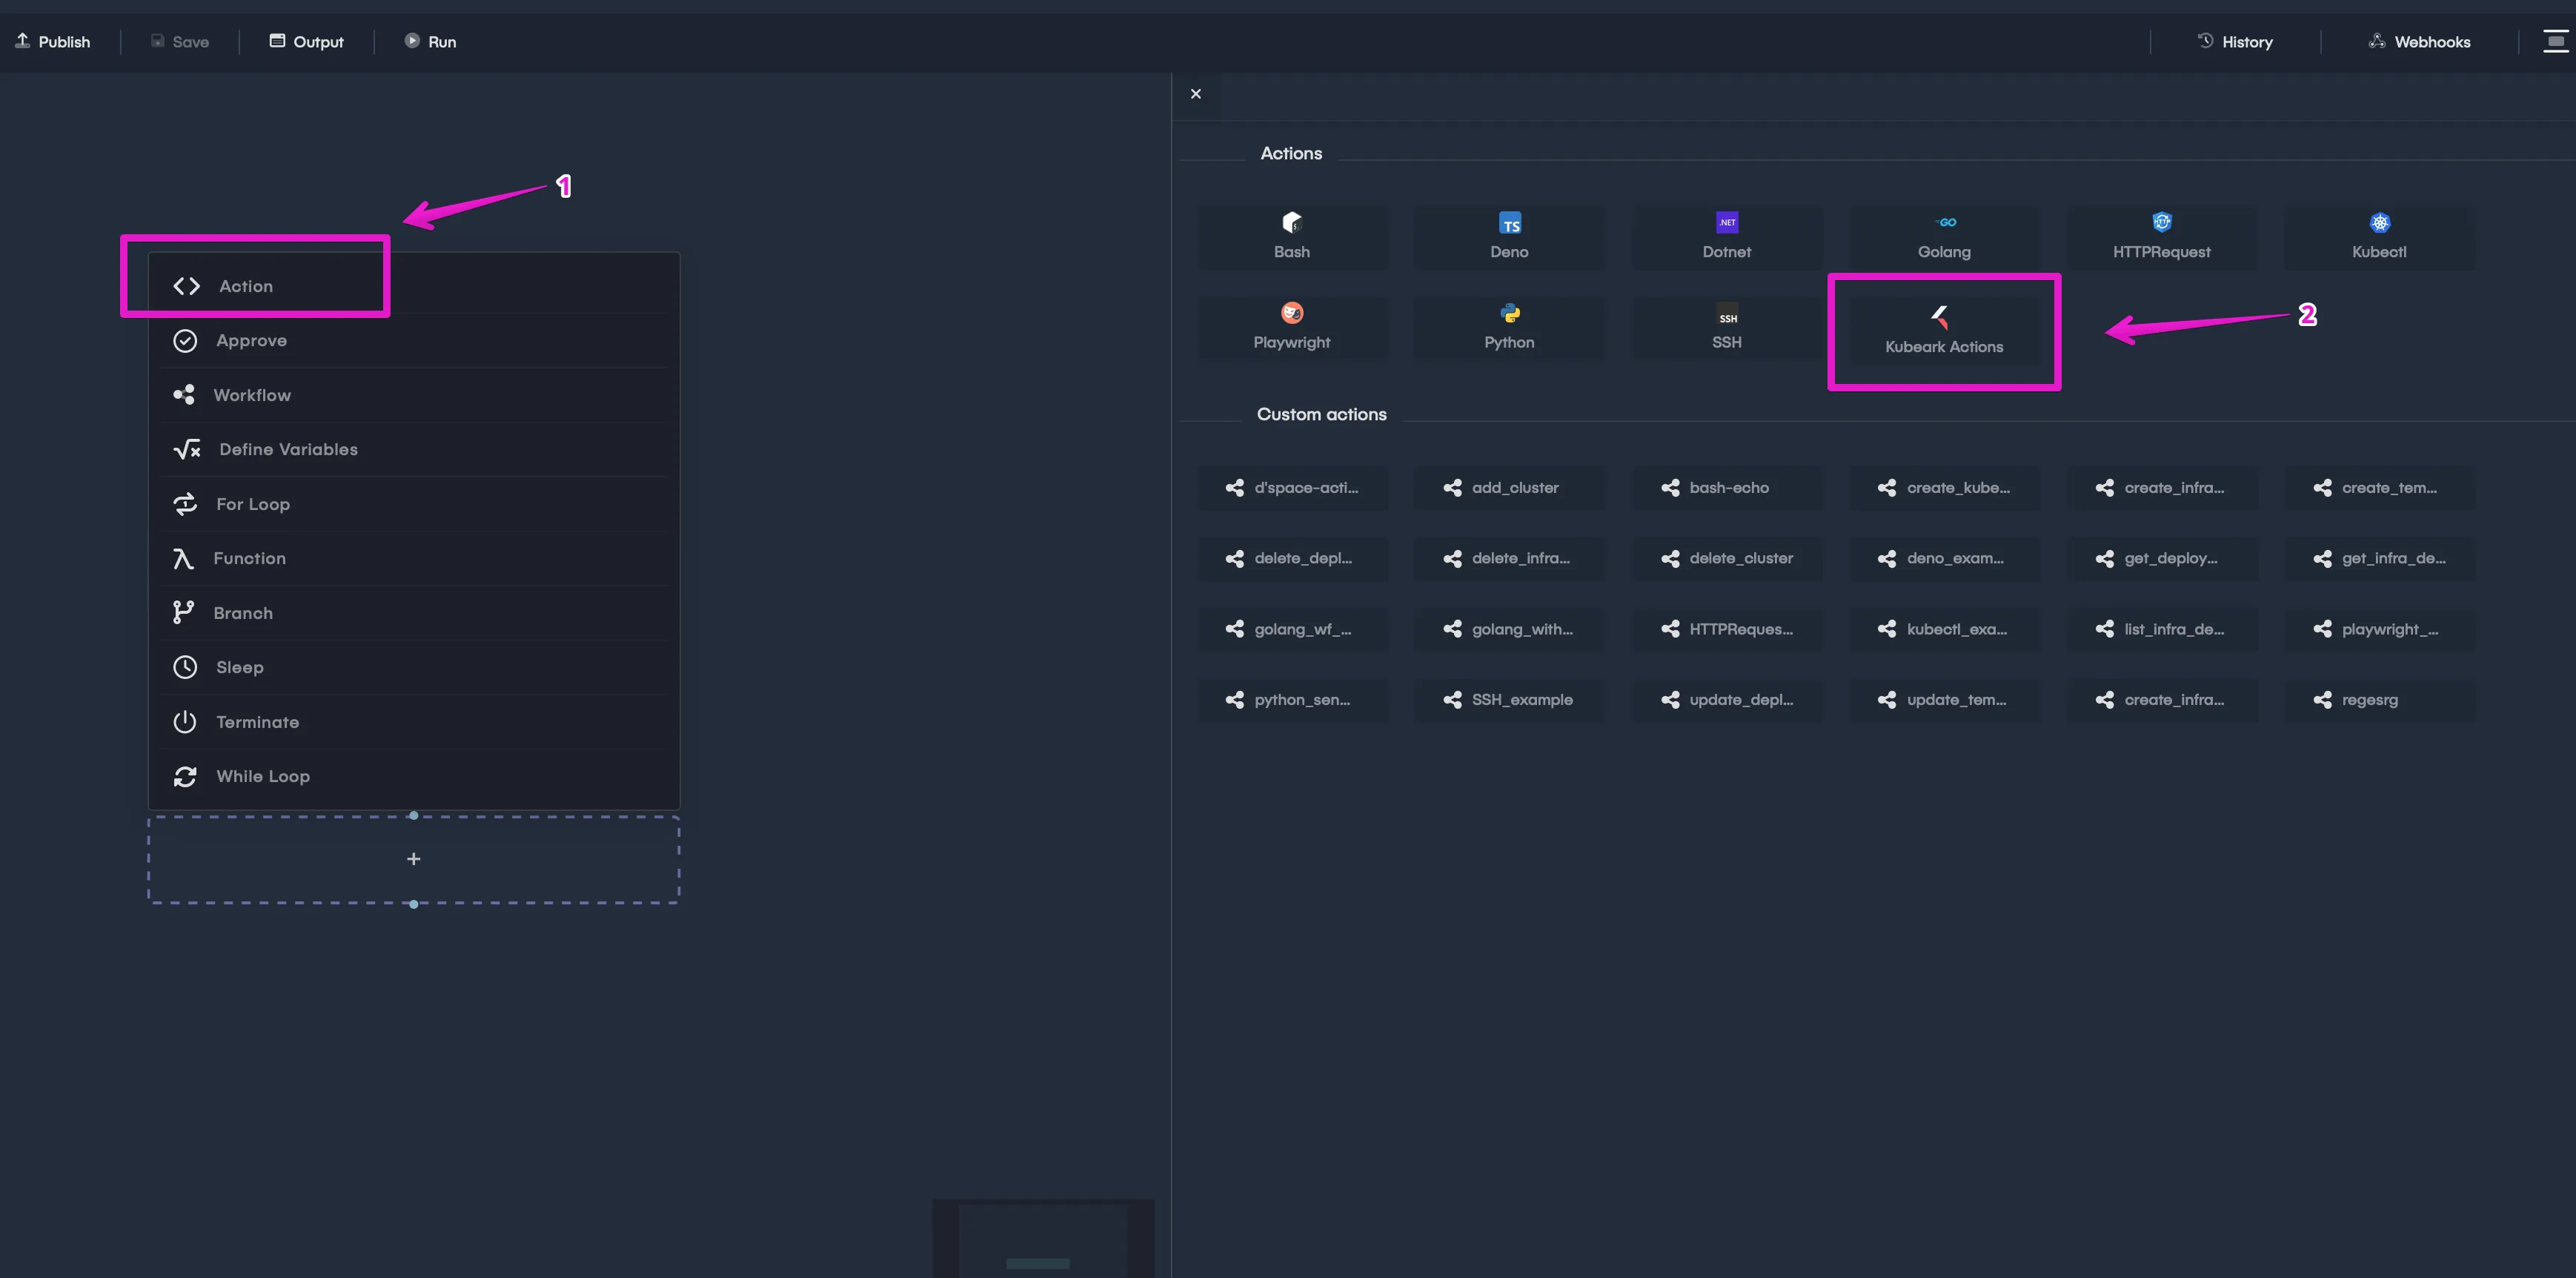Add a Function step

[x=413, y=559]
